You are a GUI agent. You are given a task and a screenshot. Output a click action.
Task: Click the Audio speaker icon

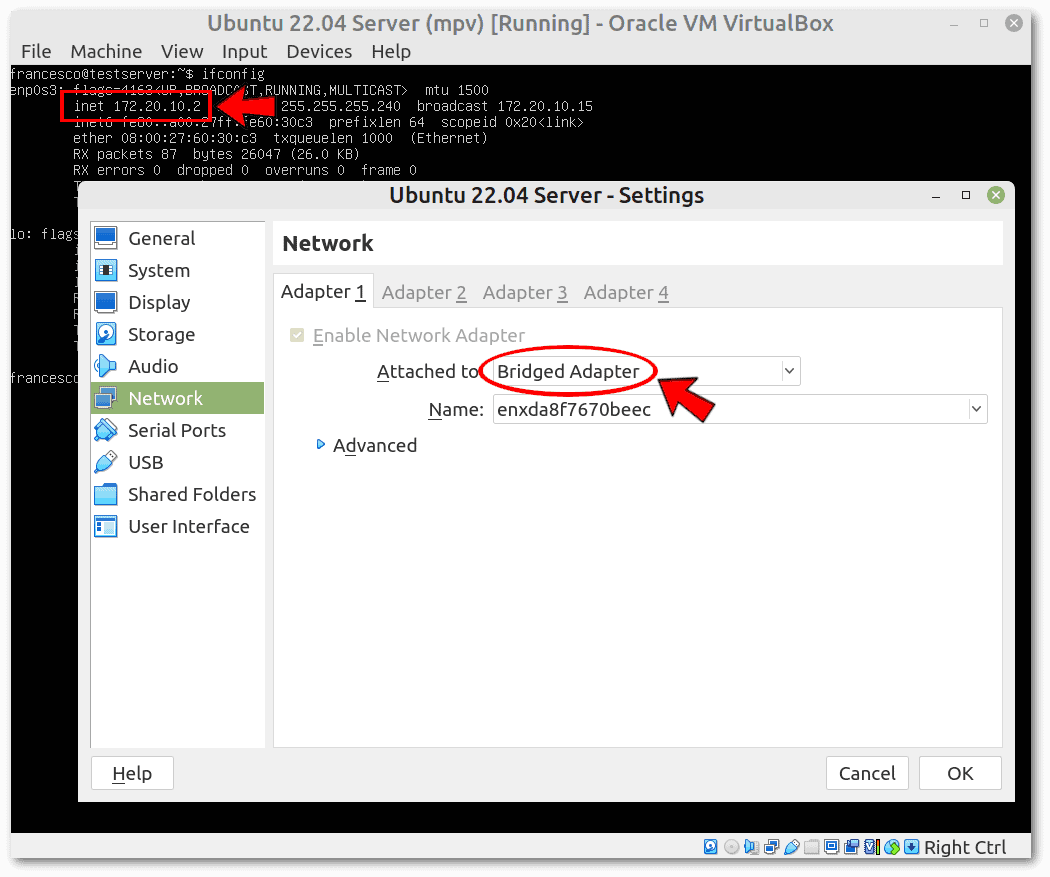coord(106,366)
